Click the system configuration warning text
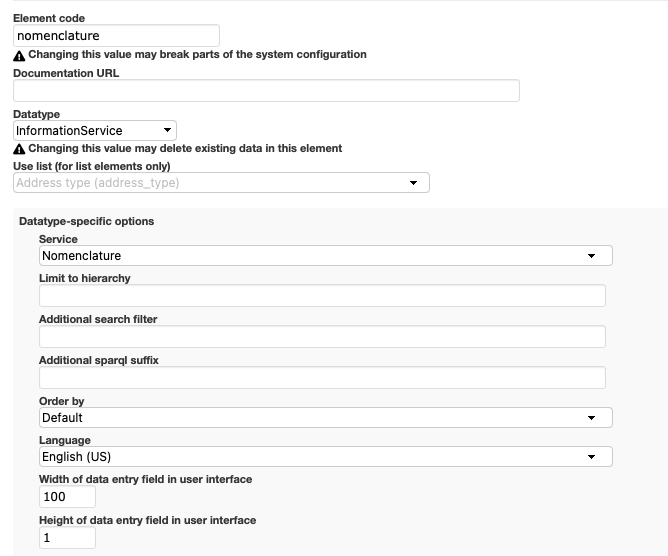Image resolution: width=668 pixels, height=556 pixels. pos(197,55)
